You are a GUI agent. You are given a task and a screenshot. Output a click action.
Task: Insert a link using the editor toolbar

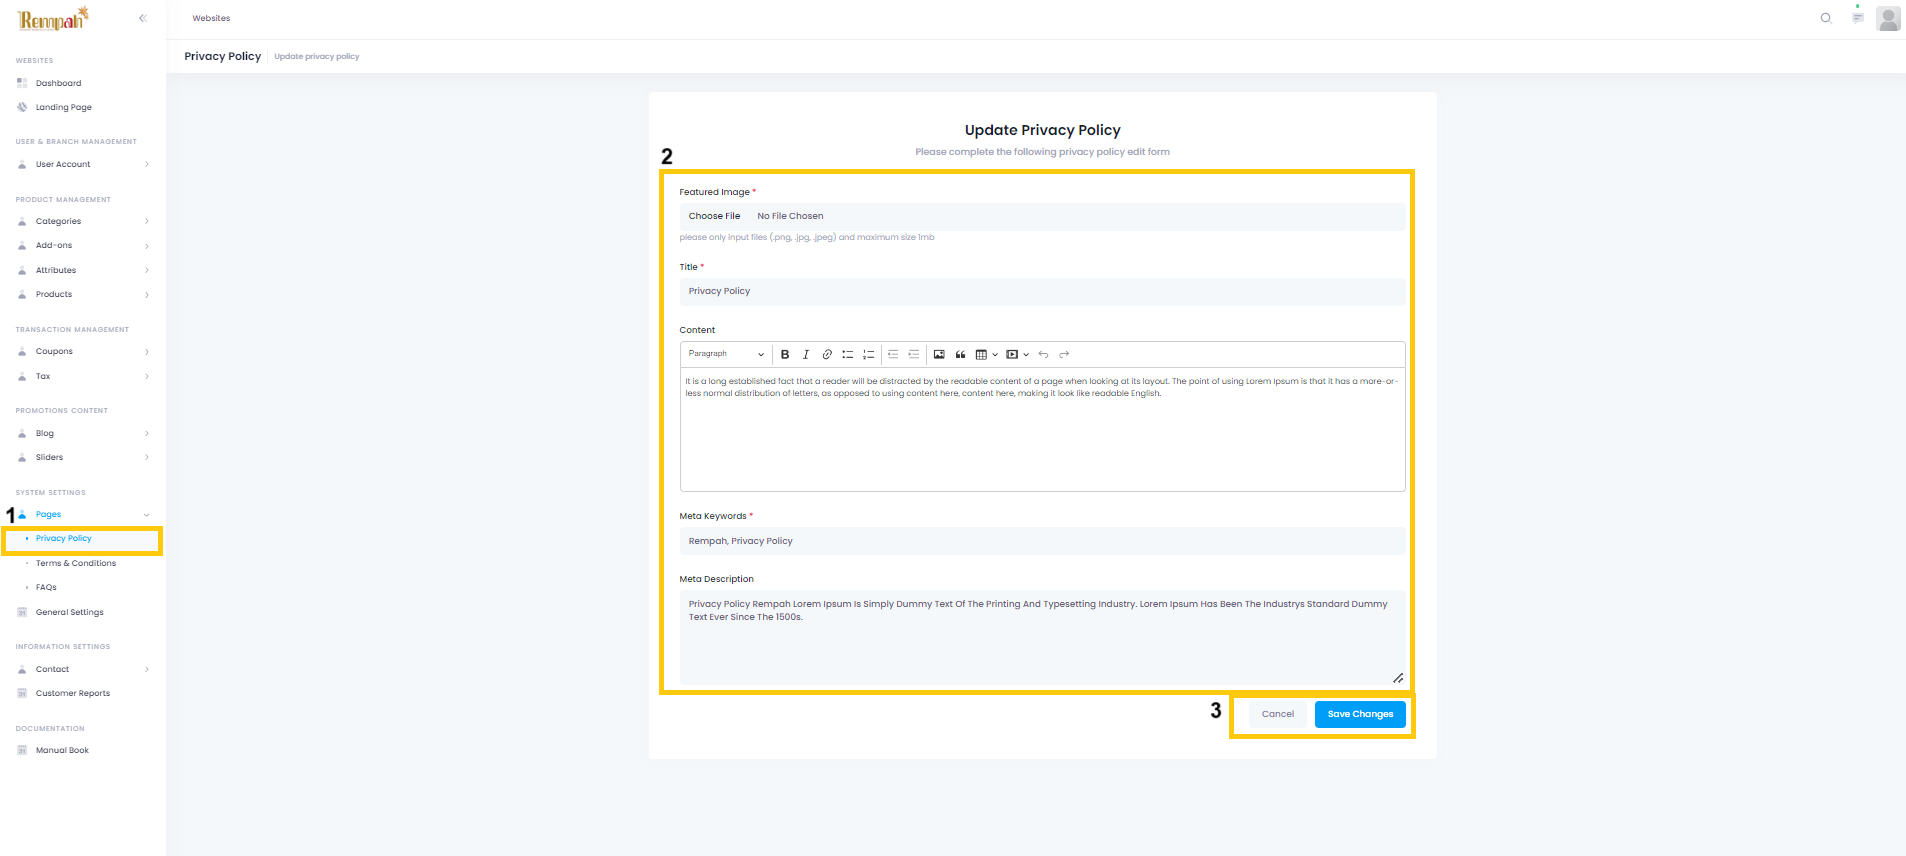coord(827,355)
